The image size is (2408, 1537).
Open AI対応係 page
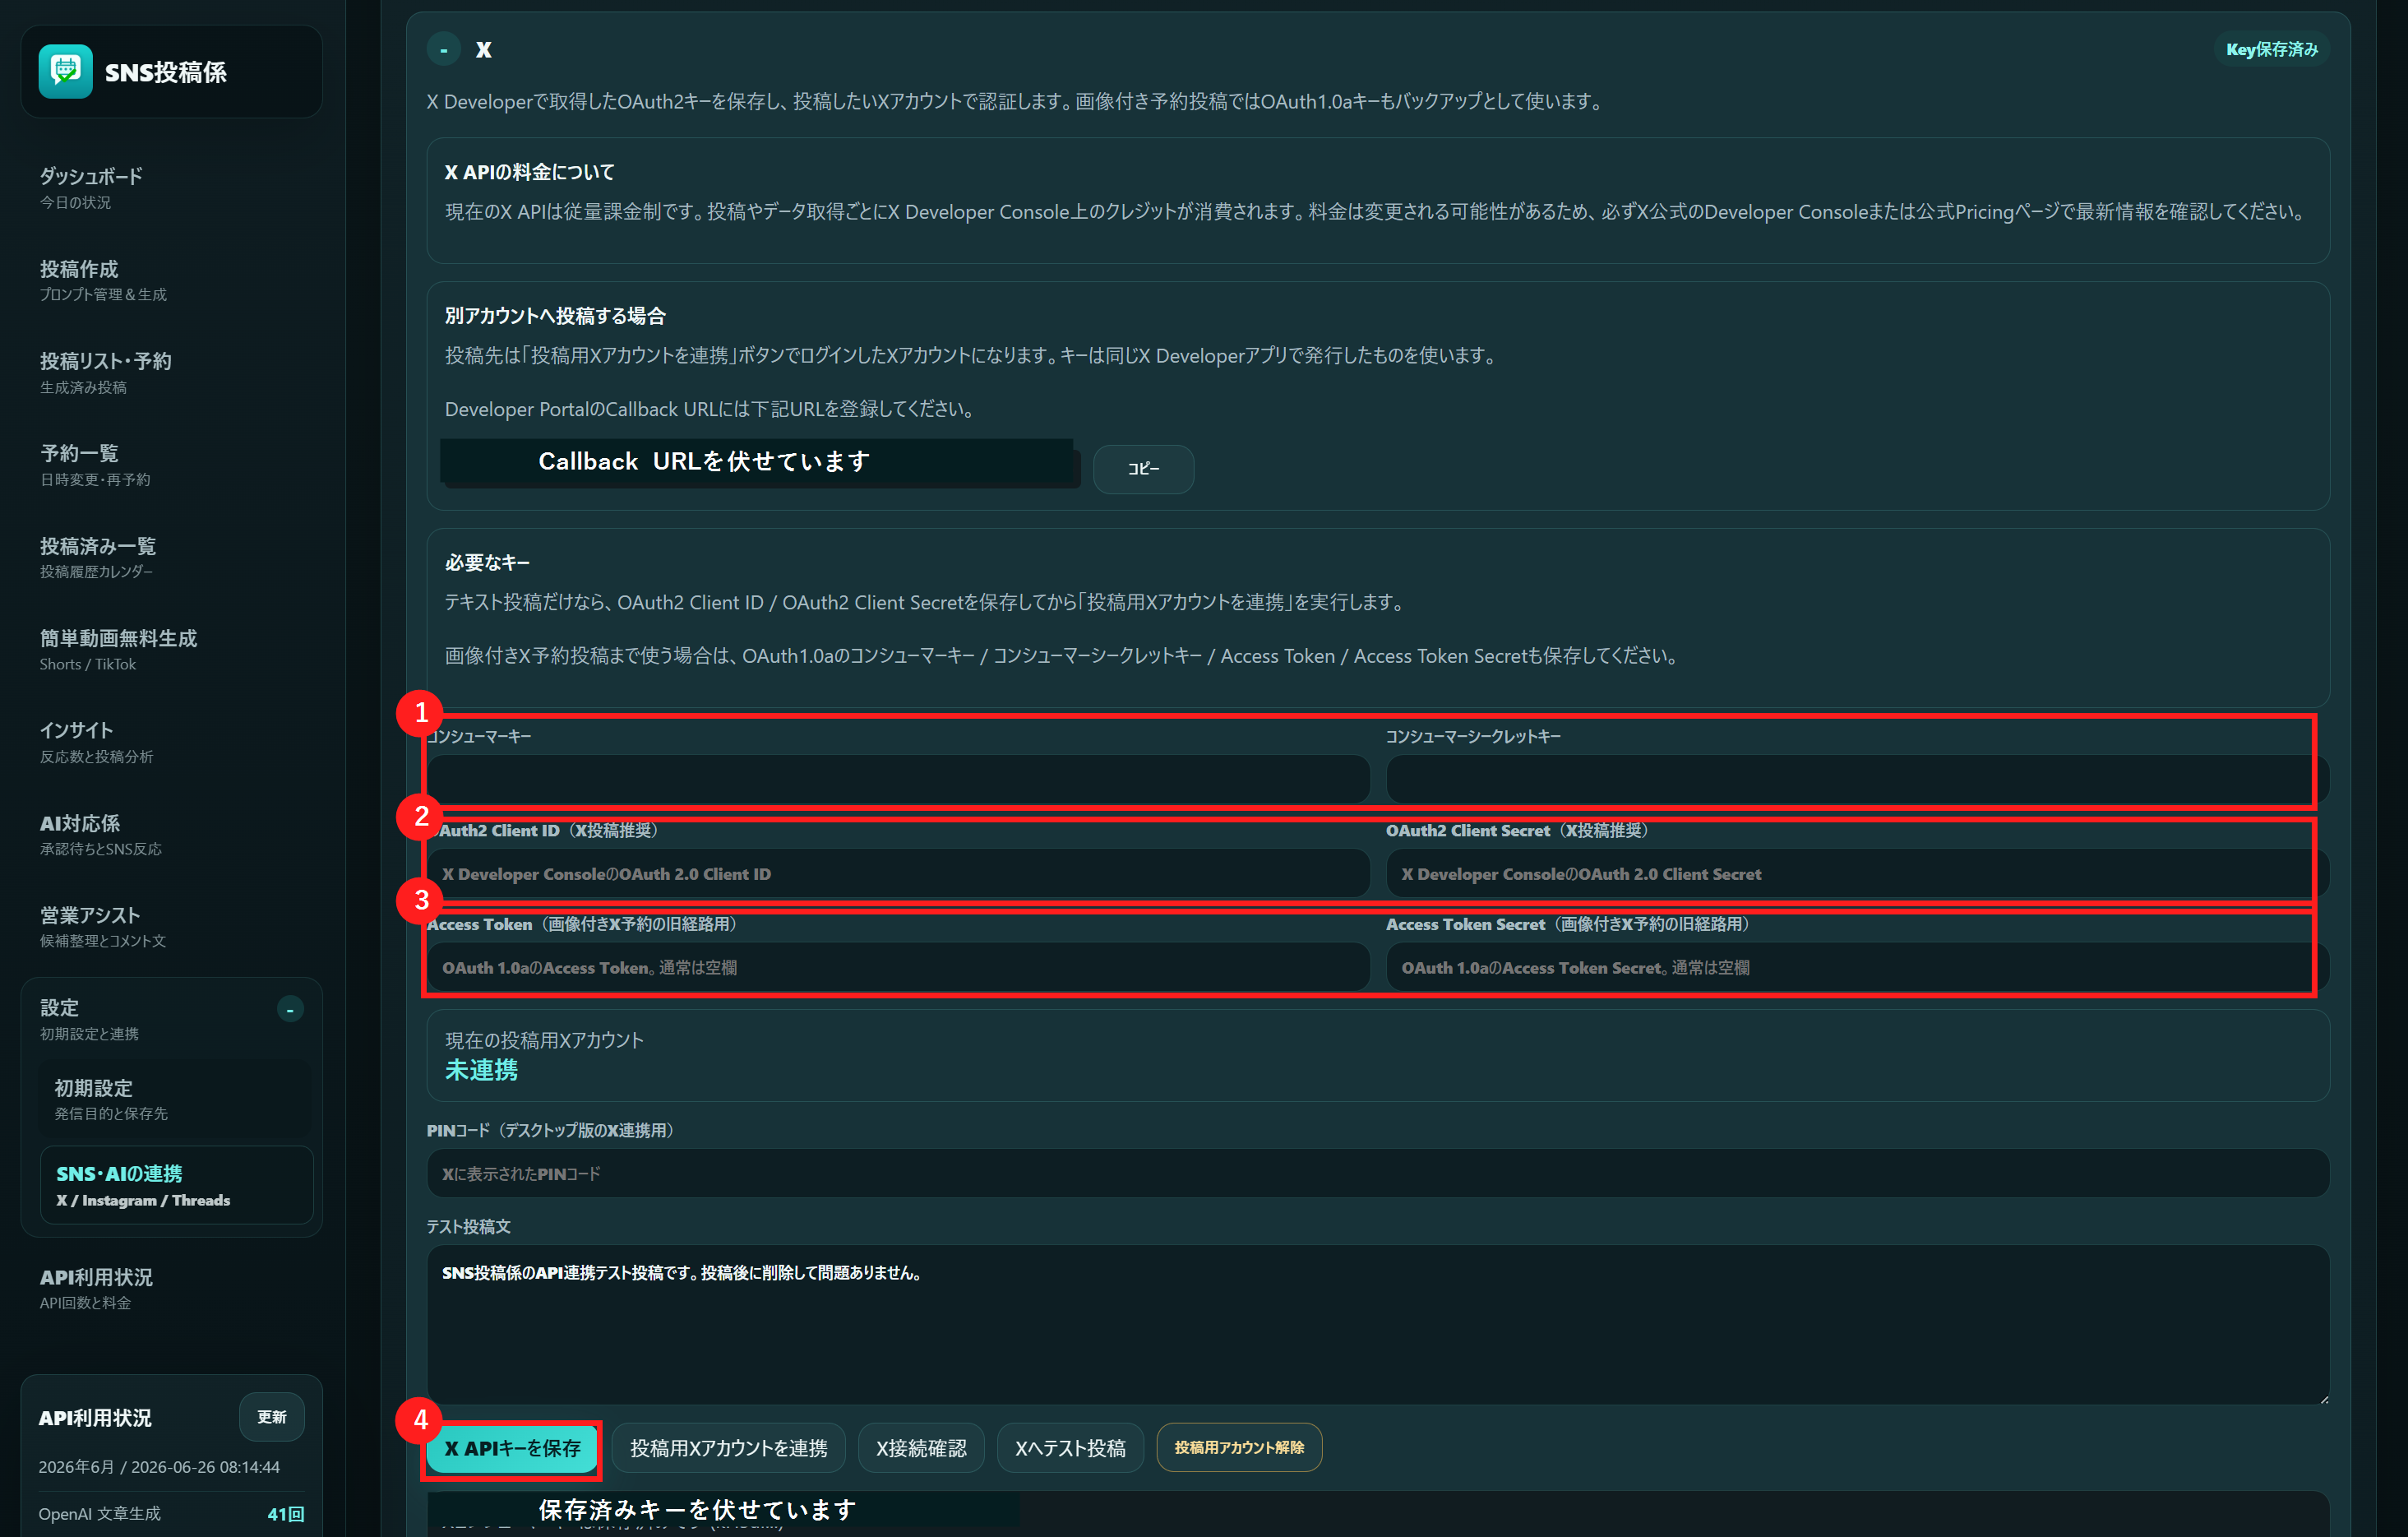(x=171, y=835)
